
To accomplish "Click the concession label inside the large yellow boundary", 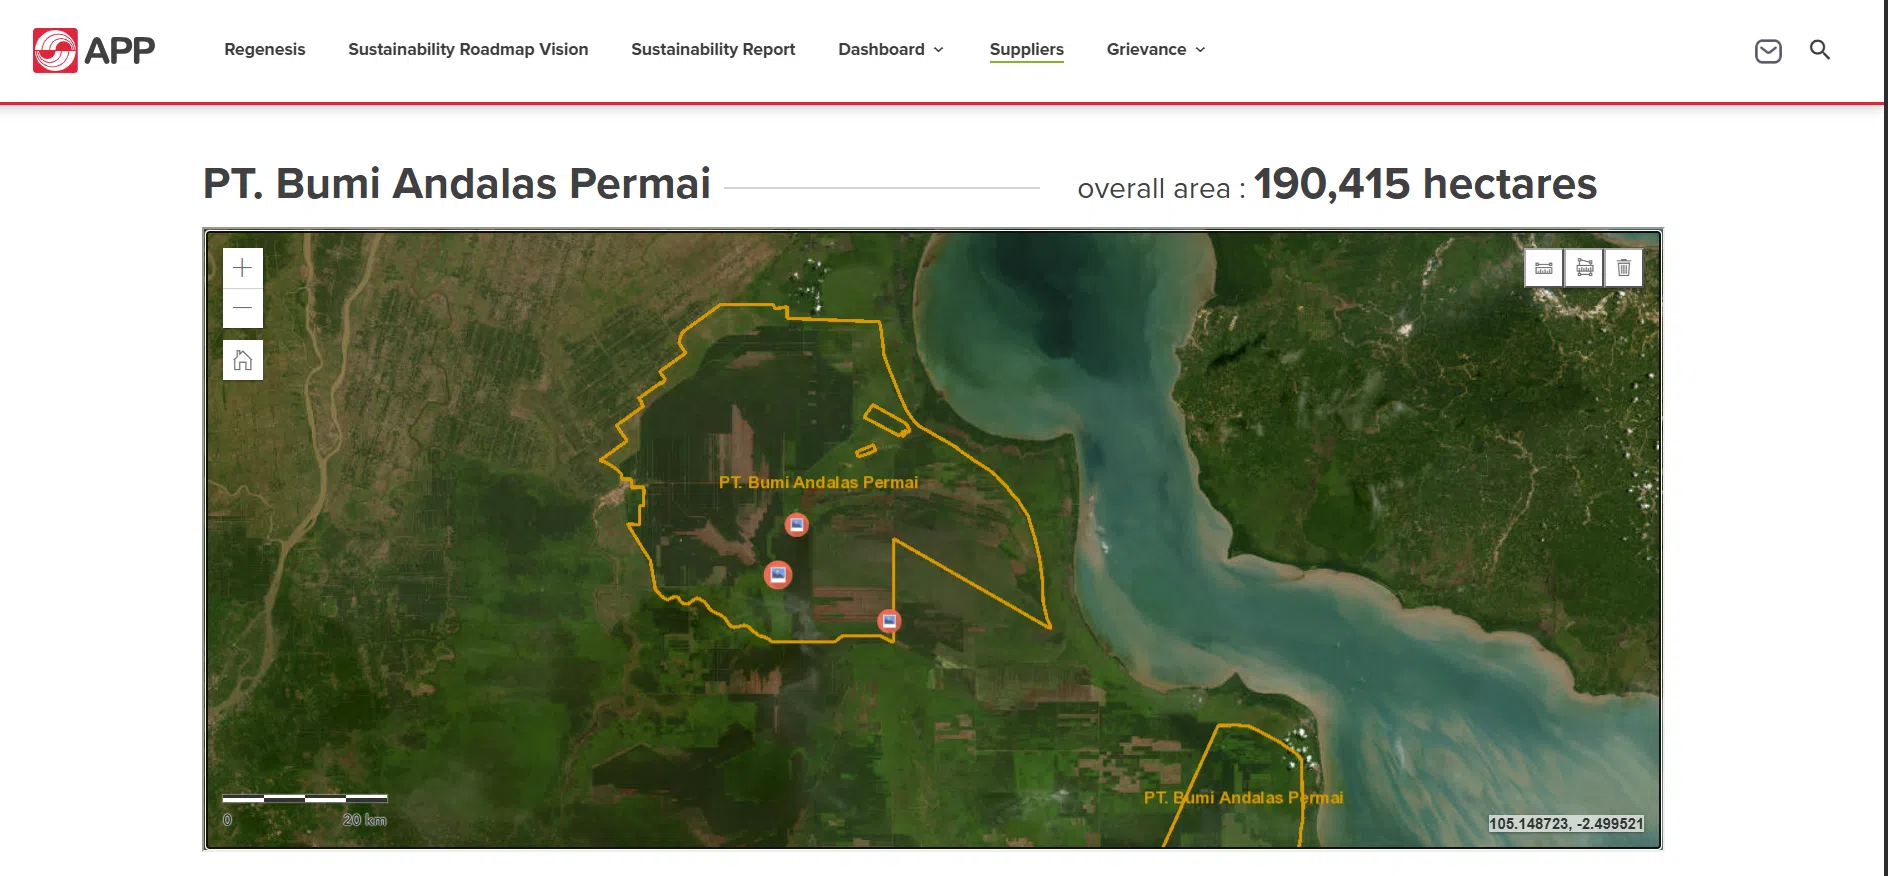I will point(818,482).
